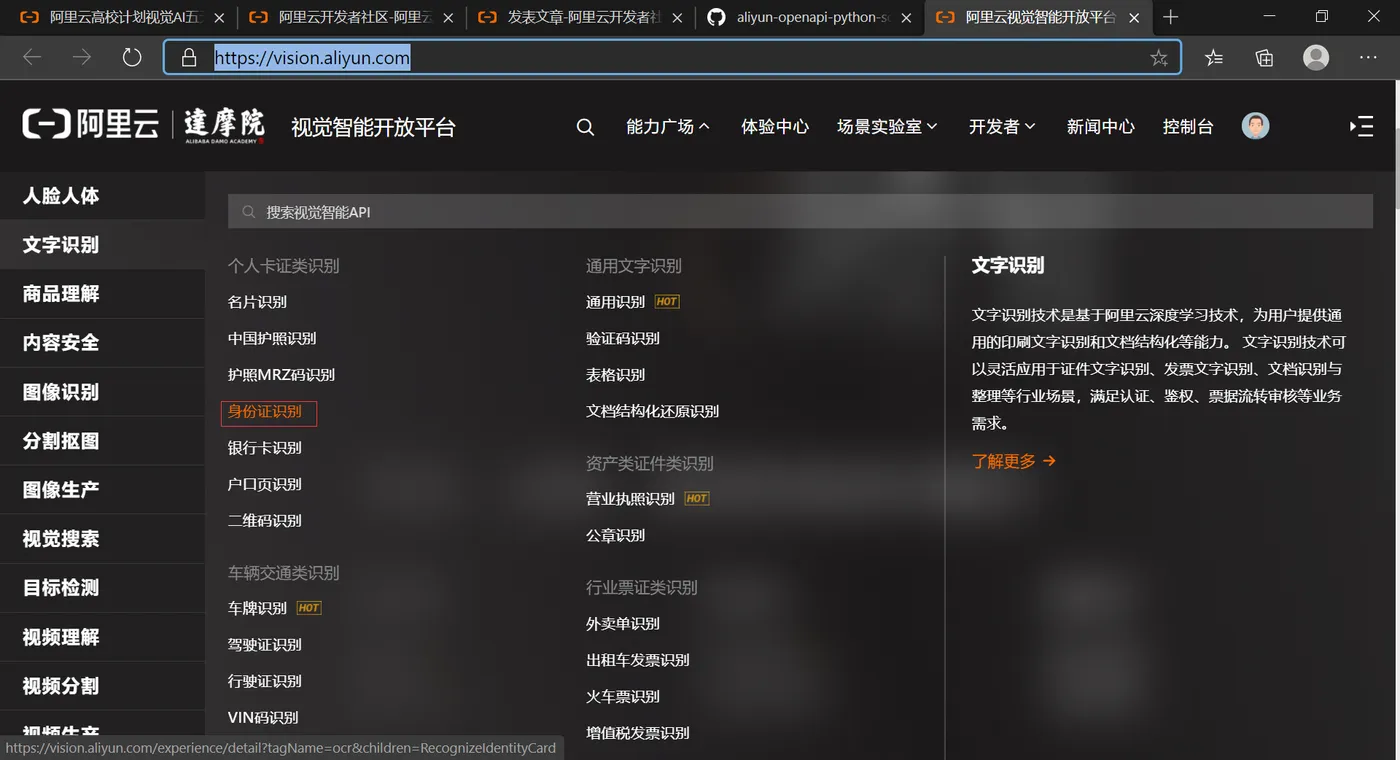This screenshot has height=760, width=1400.
Task: Open the 银行卡识别 link
Action: (265, 448)
